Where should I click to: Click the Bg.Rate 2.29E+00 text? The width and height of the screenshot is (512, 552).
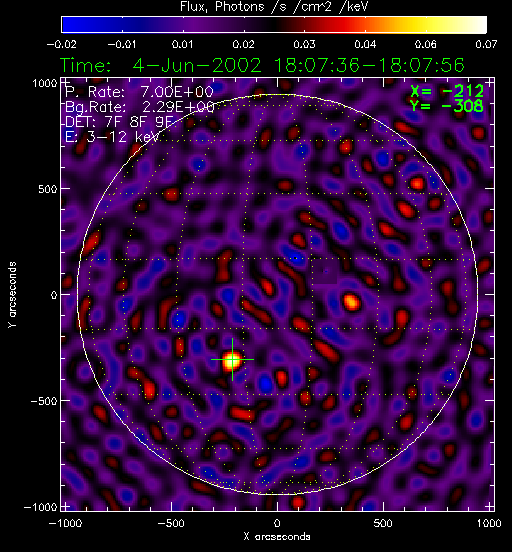pos(140,107)
